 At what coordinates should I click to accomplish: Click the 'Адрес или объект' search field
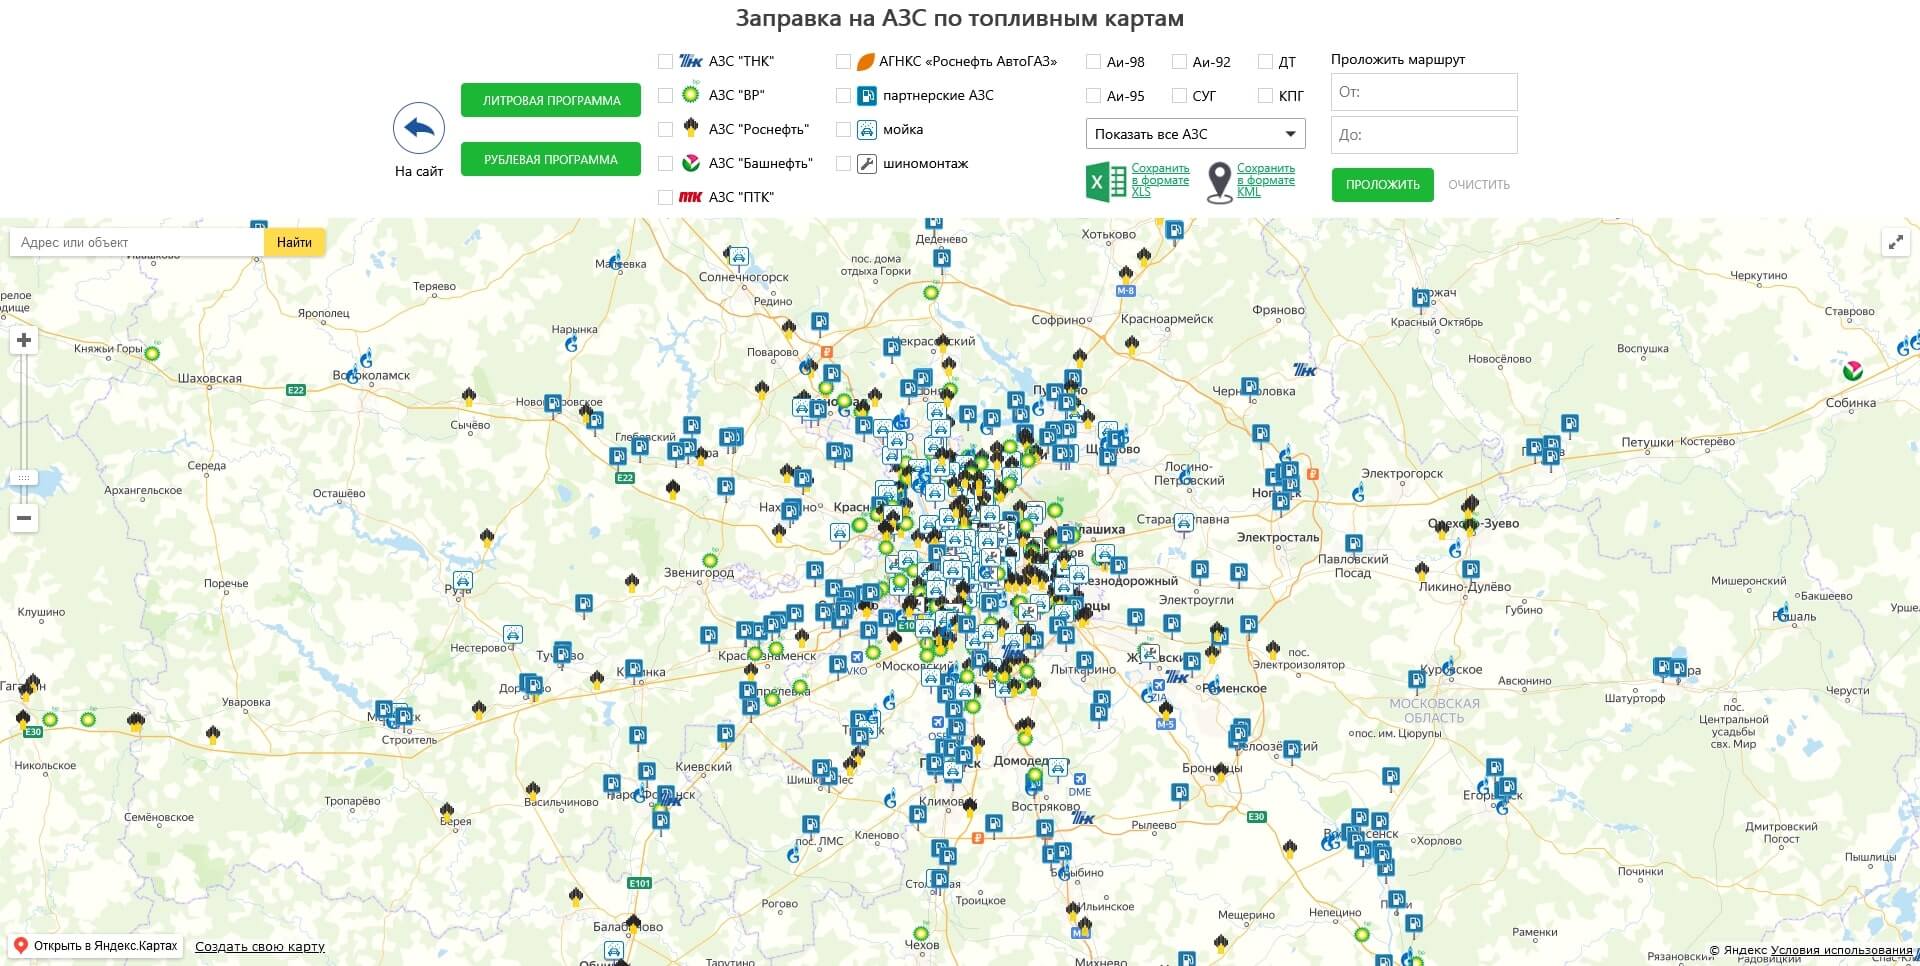coord(138,242)
